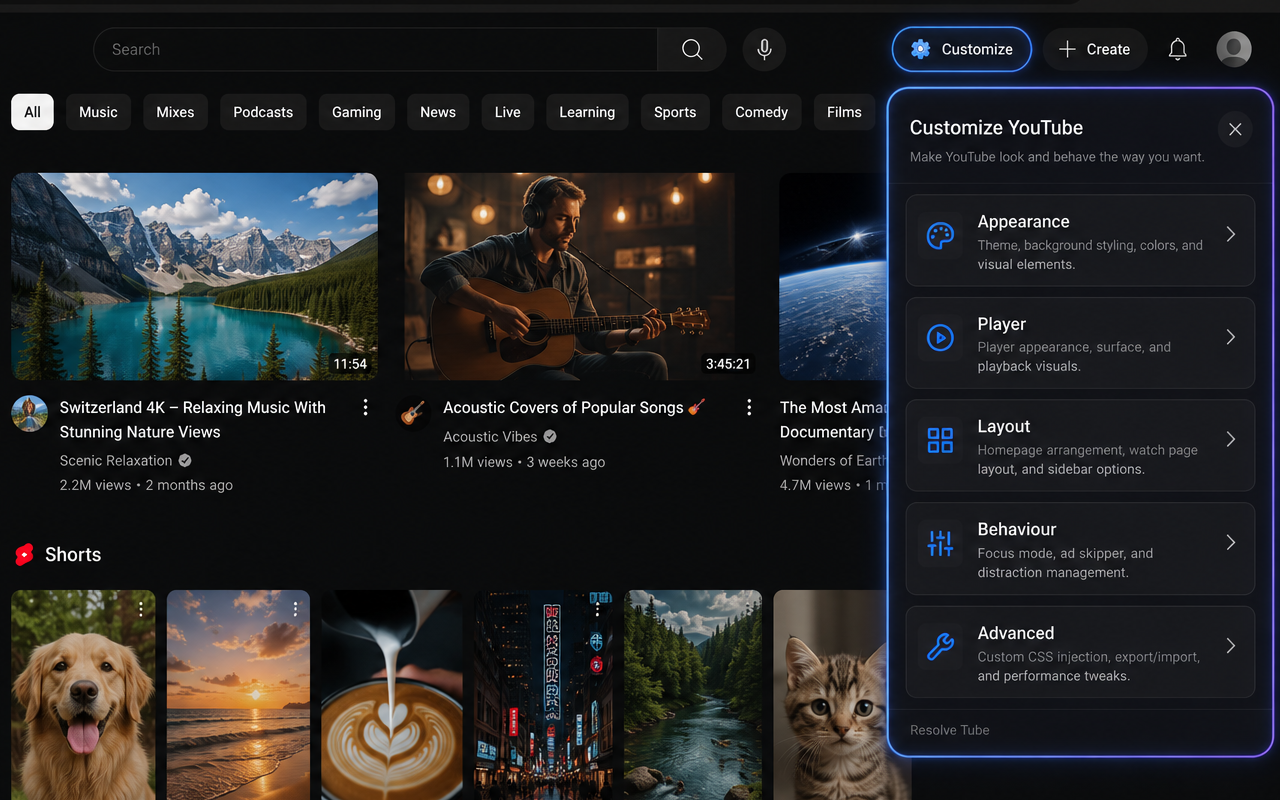Select the Podcasts filter chip
Image resolution: width=1280 pixels, height=800 pixels.
click(x=263, y=112)
